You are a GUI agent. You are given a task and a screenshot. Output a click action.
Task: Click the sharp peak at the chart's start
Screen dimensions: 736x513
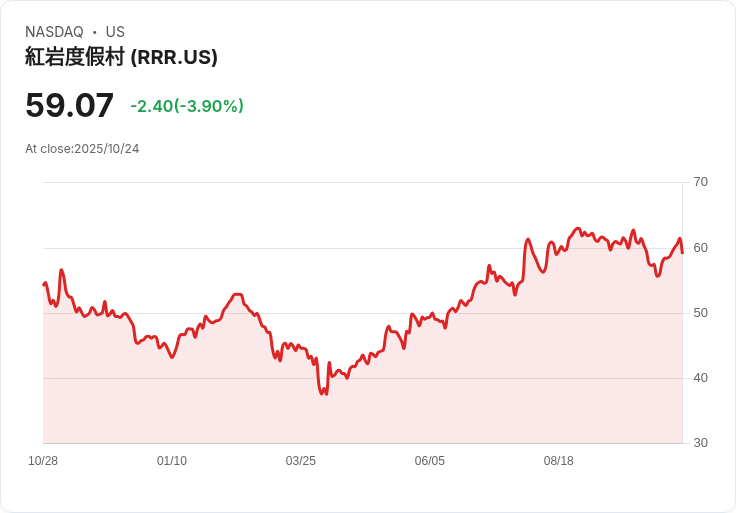point(61,270)
